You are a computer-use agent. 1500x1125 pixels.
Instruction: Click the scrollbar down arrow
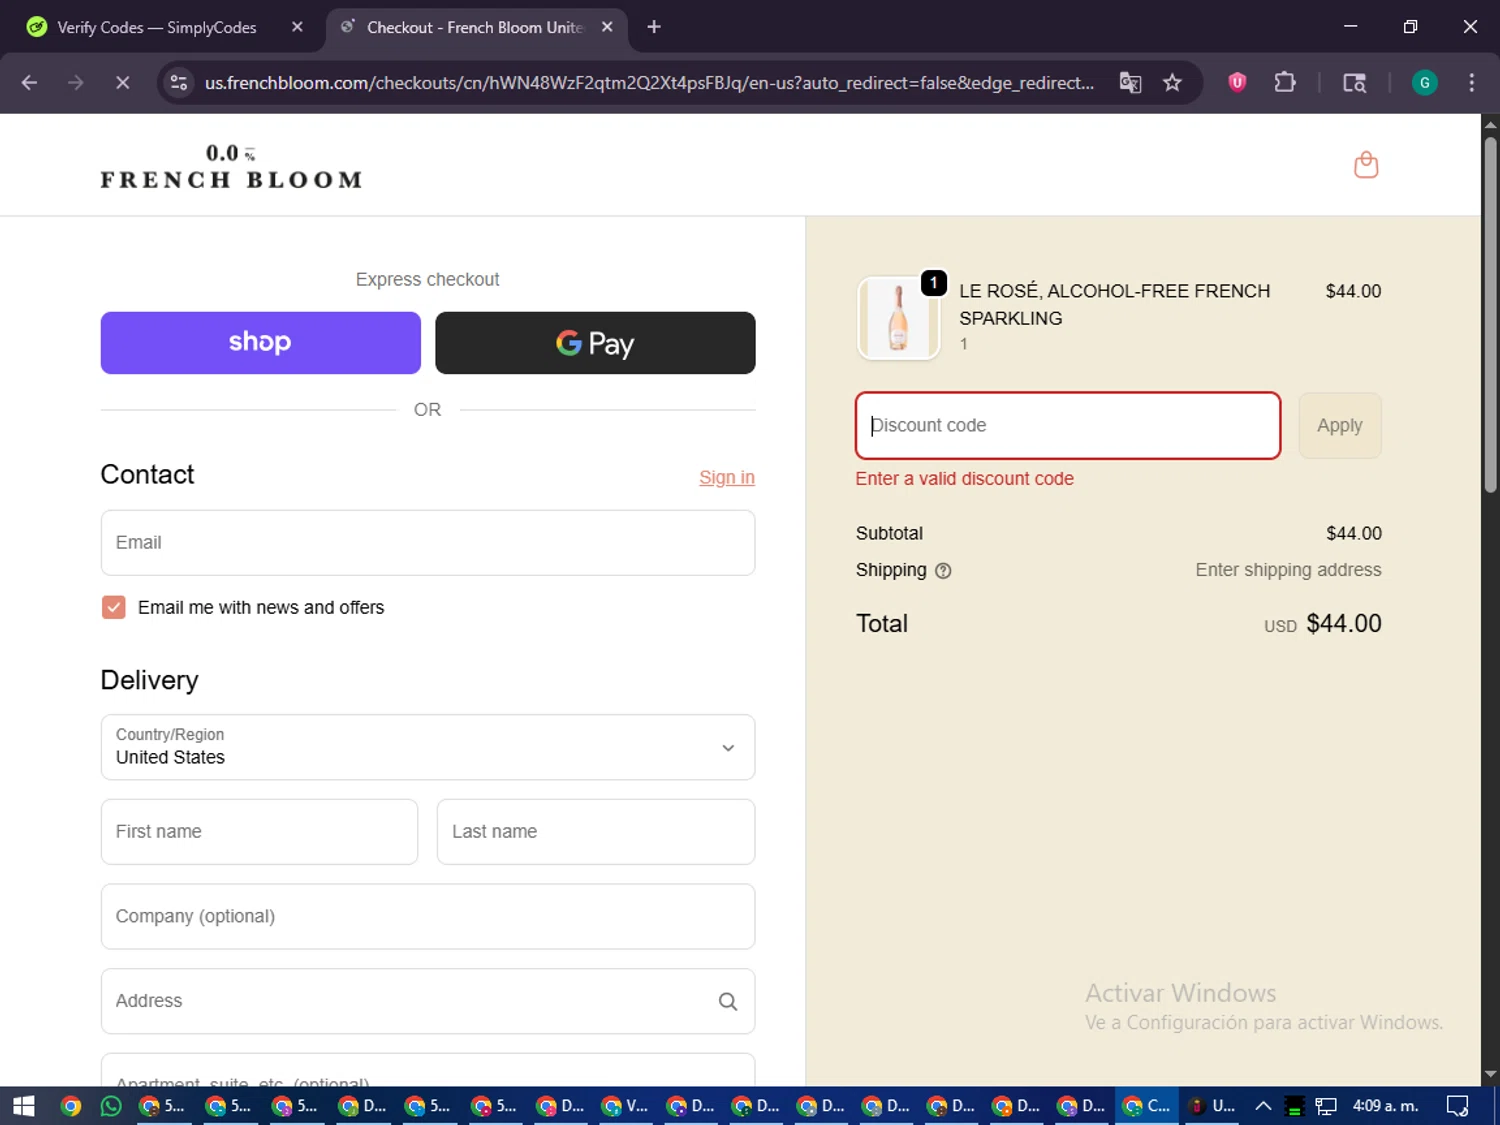[x=1490, y=1075]
